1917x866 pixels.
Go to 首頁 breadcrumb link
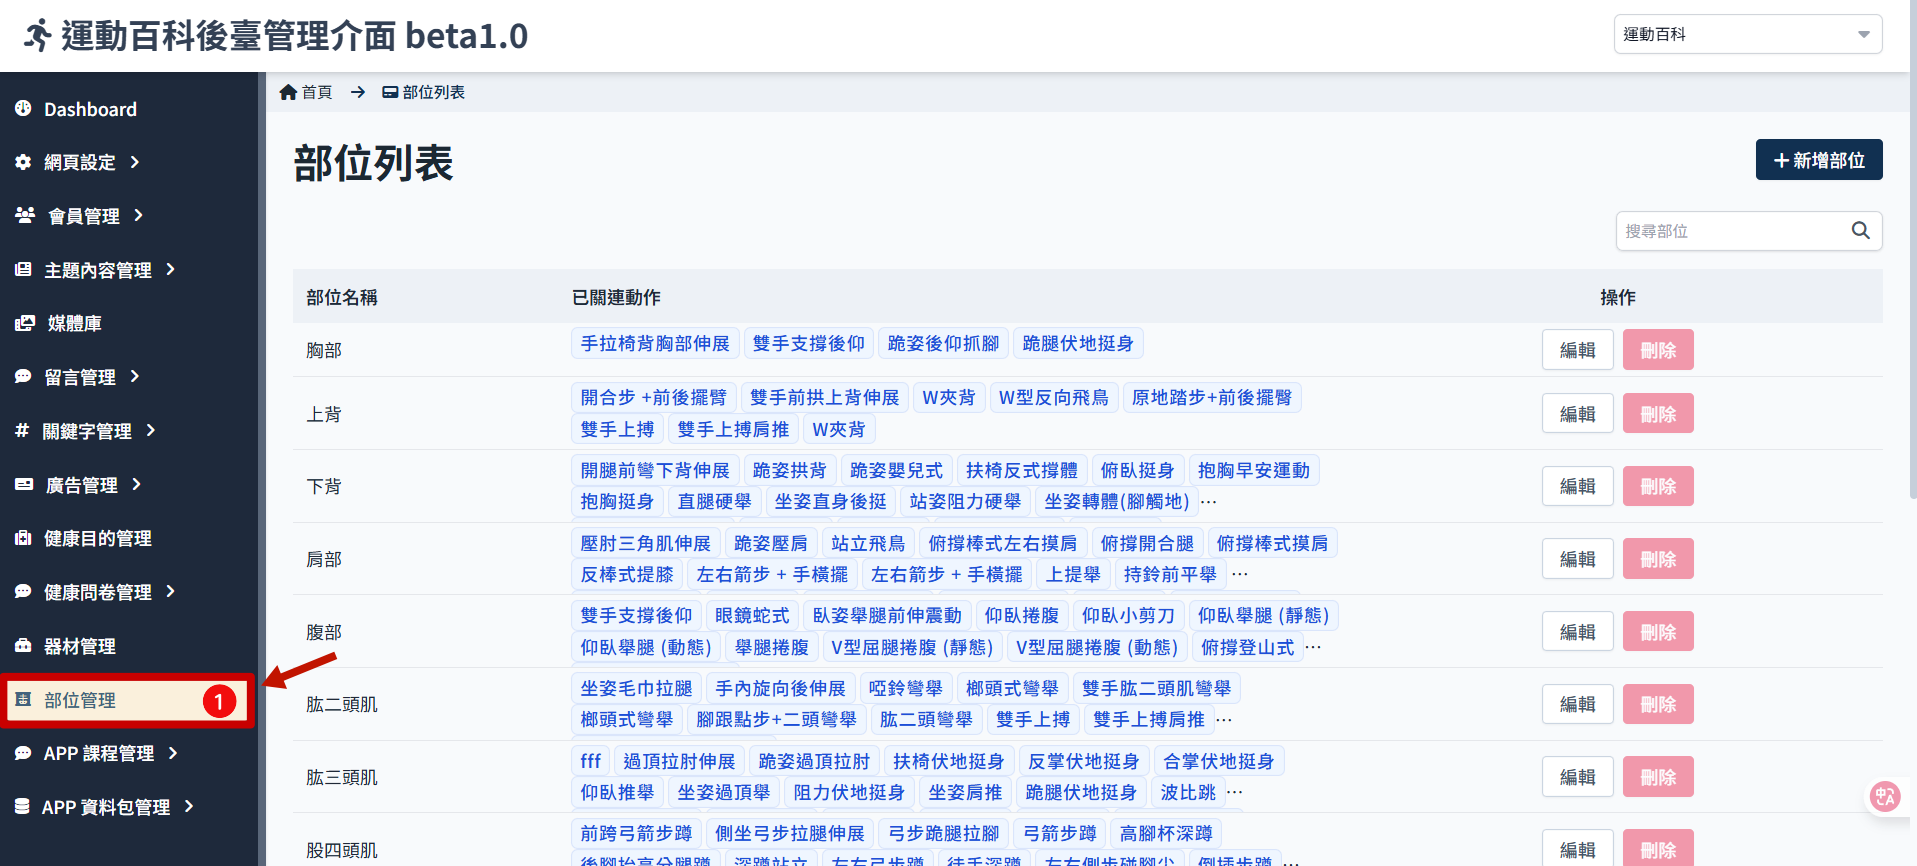click(306, 92)
